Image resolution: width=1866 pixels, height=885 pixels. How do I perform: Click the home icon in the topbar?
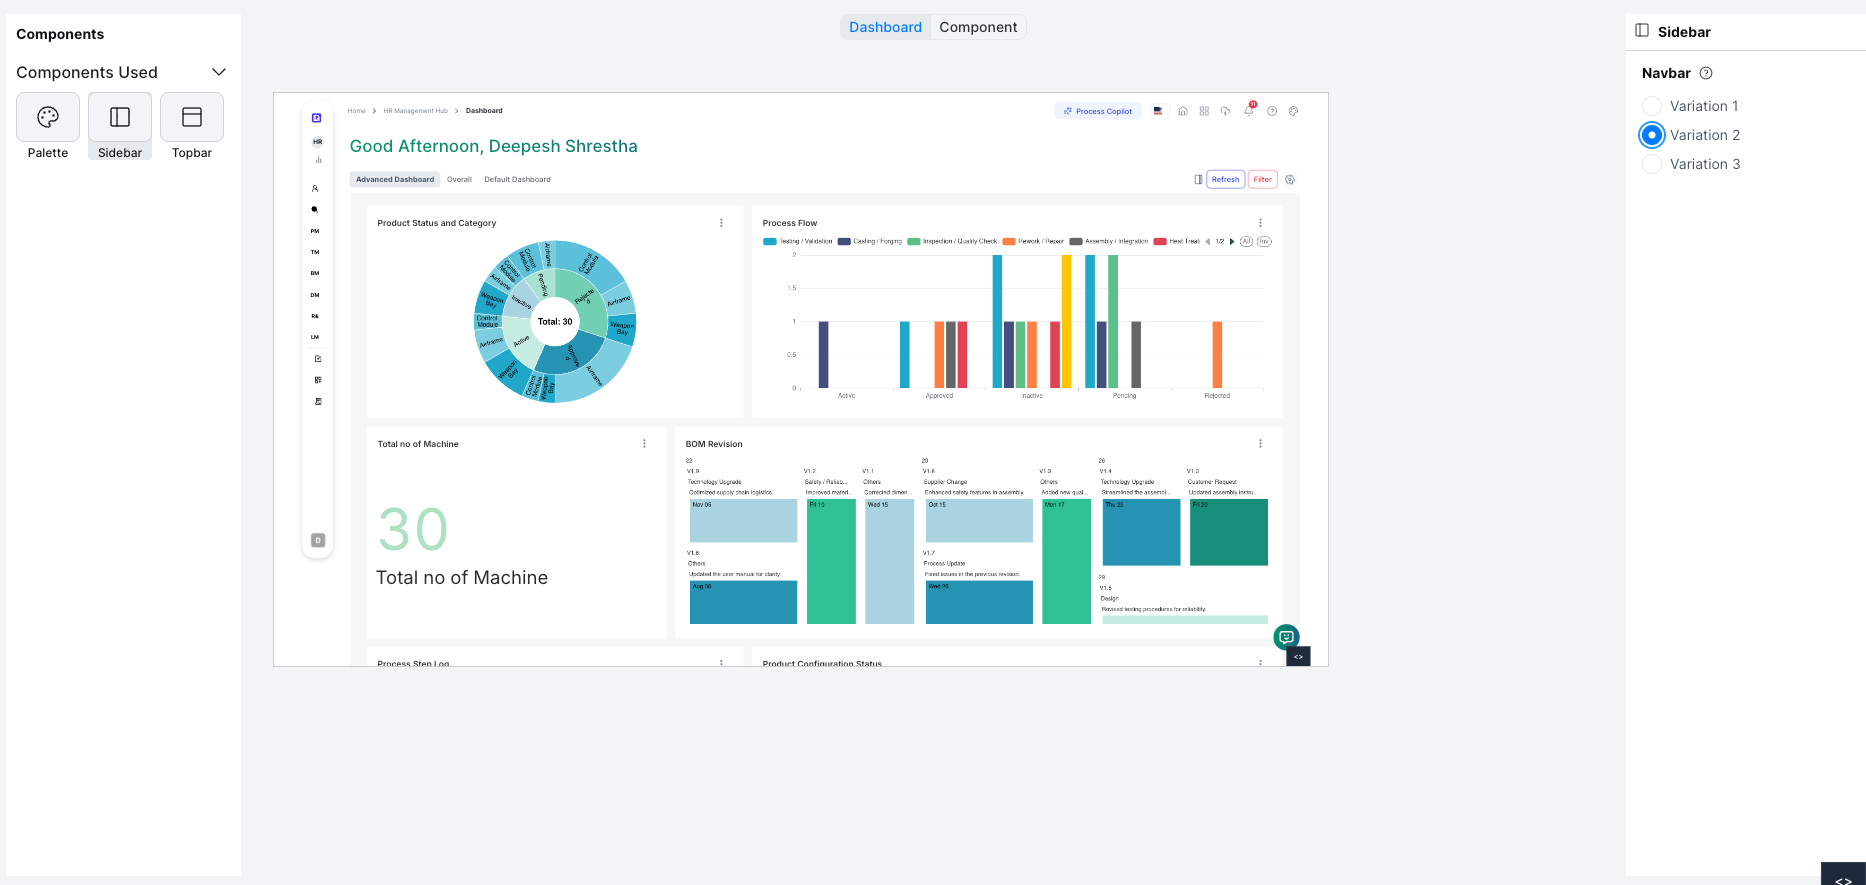tap(1183, 111)
